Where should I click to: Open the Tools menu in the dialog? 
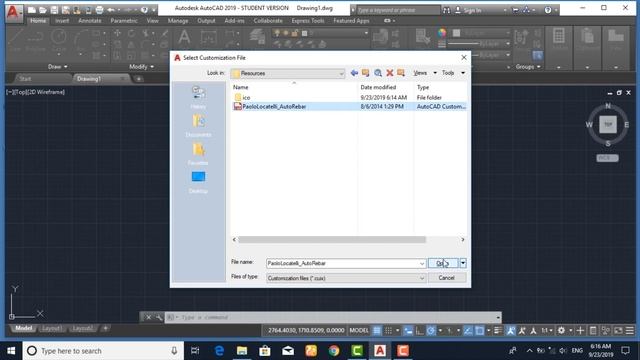click(x=453, y=73)
